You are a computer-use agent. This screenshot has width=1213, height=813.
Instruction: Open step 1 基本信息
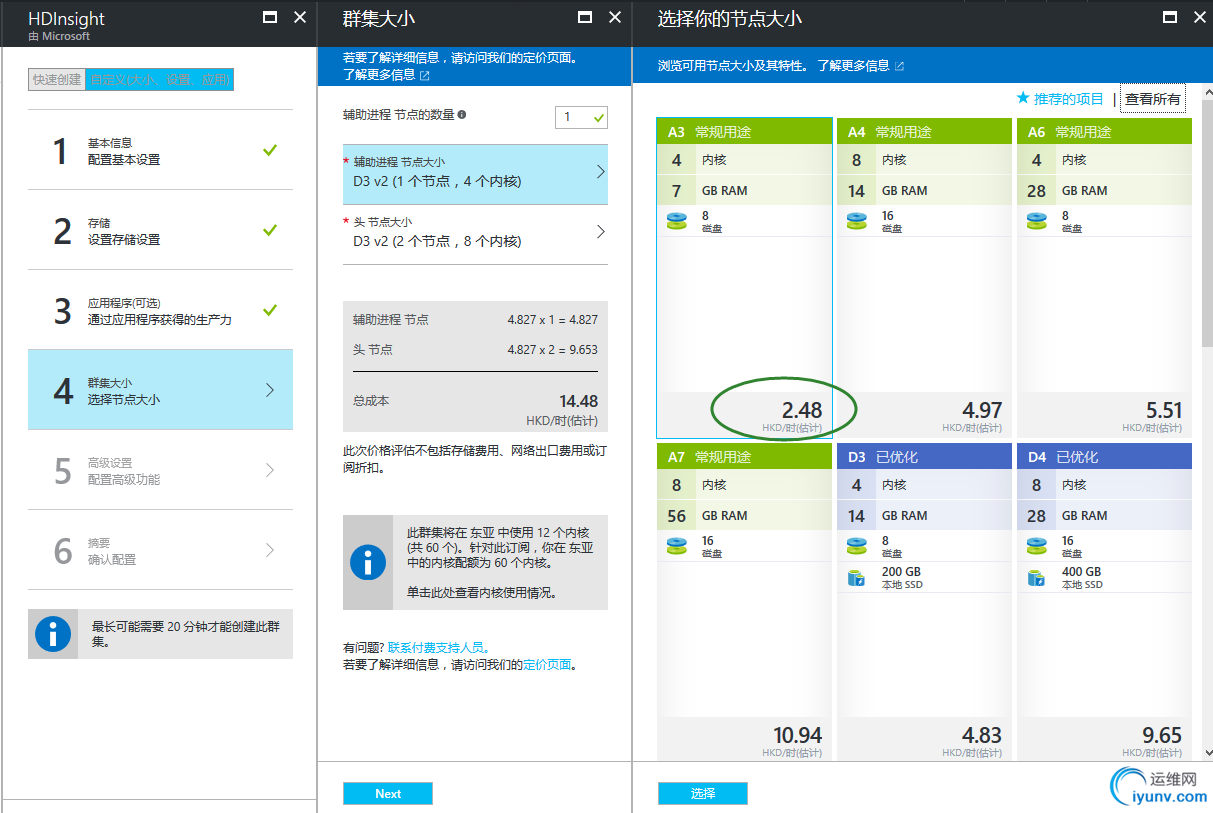160,150
